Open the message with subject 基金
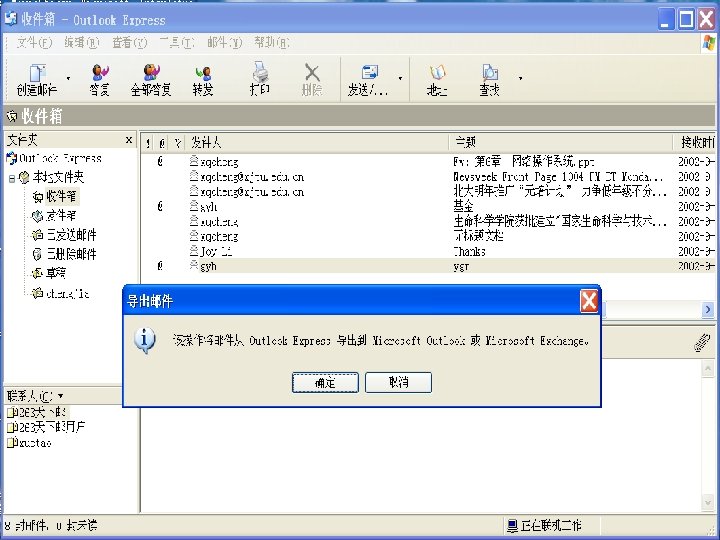The height and width of the screenshot is (540, 720). [428, 207]
